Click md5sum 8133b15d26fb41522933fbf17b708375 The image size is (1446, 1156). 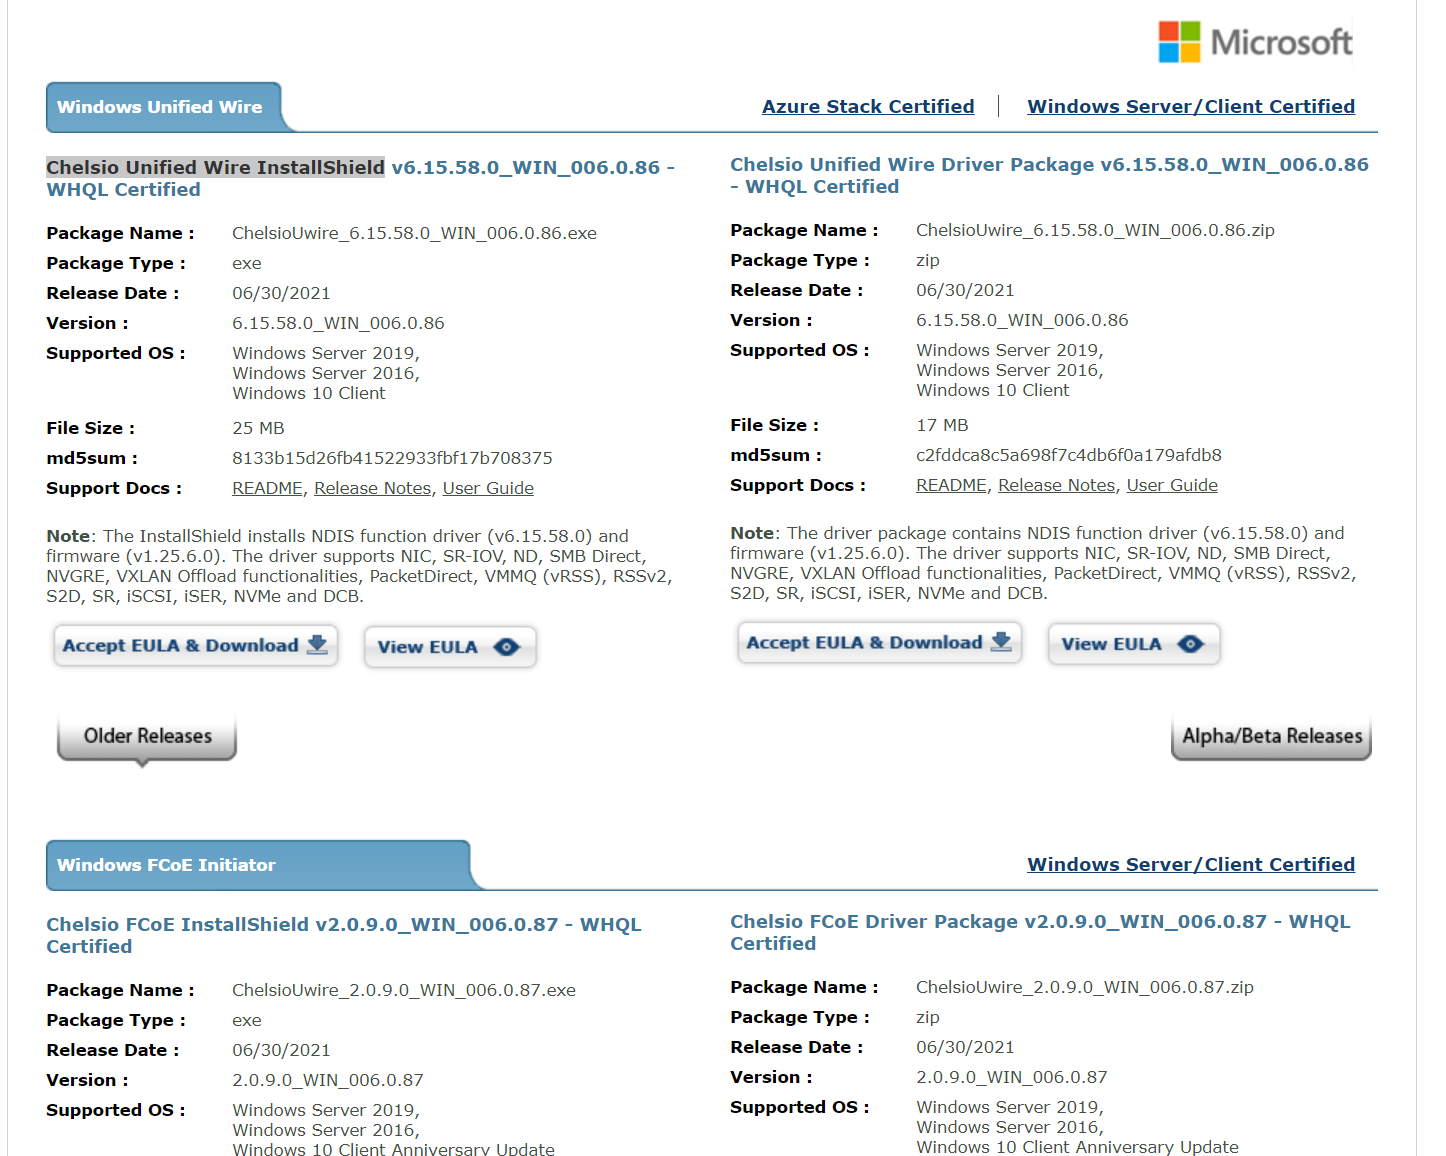(392, 458)
